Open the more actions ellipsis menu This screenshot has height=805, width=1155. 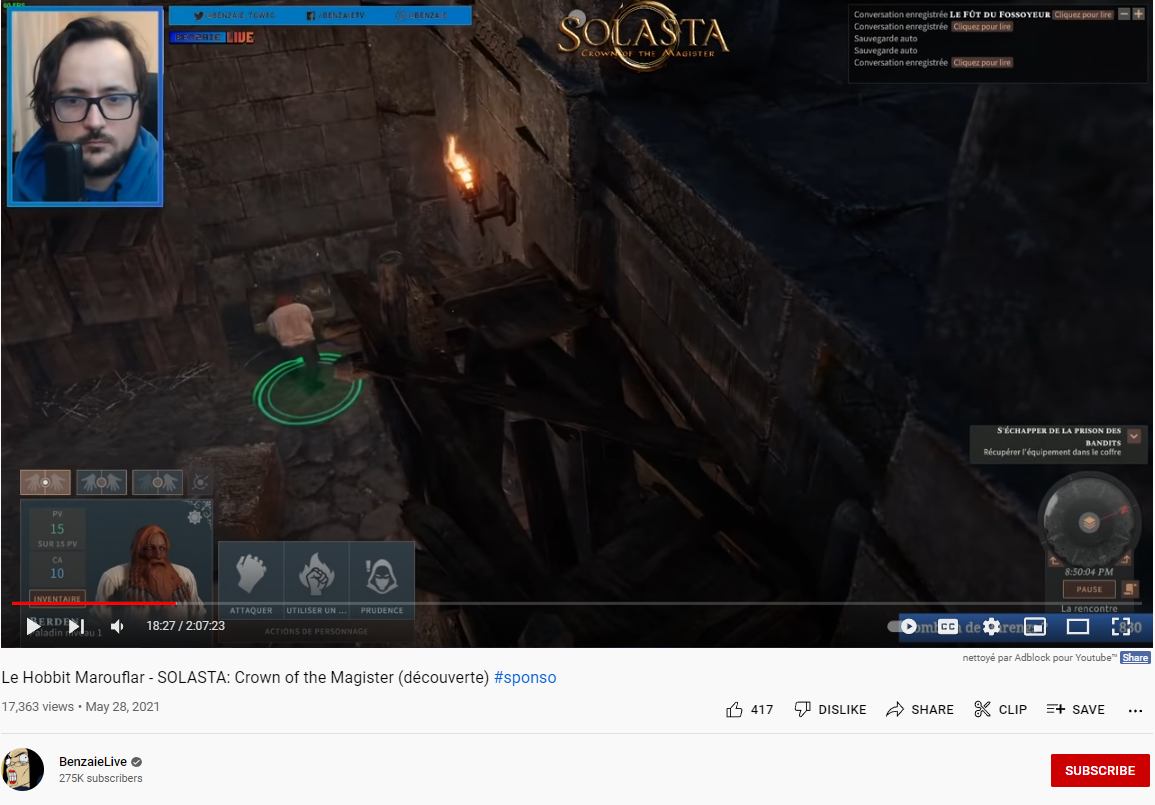pos(1135,710)
